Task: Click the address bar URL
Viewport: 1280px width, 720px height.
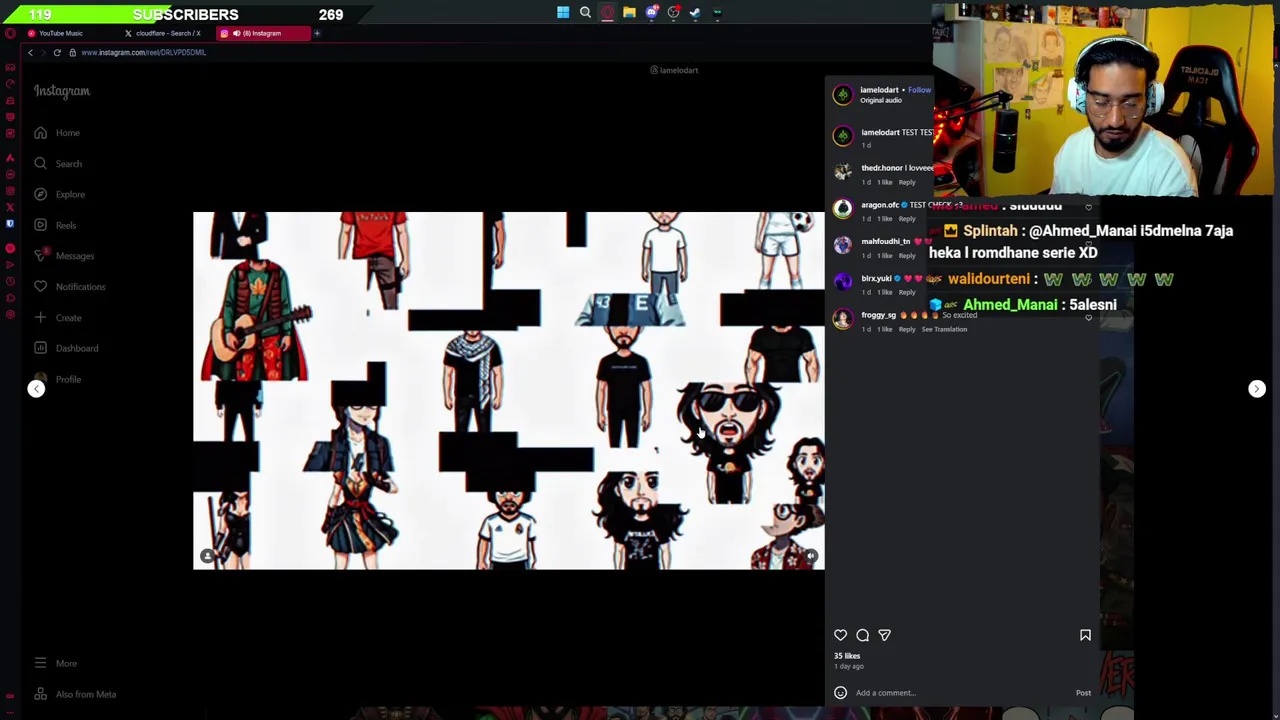Action: (143, 52)
